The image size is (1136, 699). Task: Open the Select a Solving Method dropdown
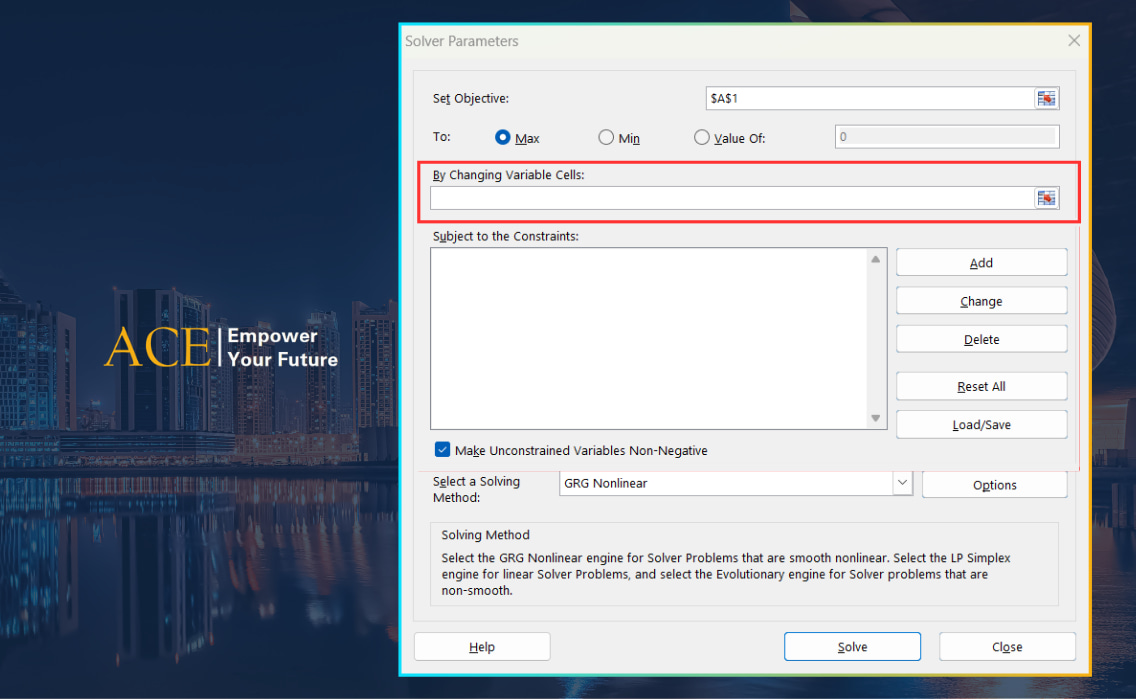(903, 483)
